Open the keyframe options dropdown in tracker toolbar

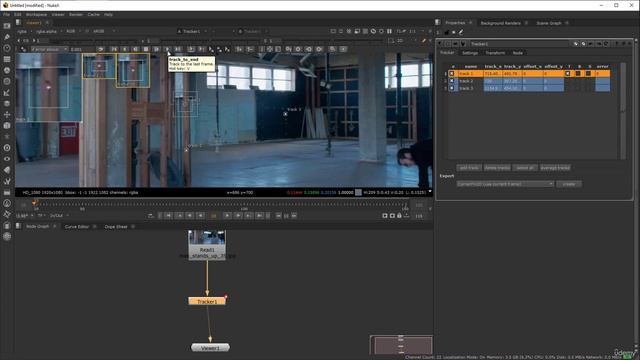click(x=49, y=49)
